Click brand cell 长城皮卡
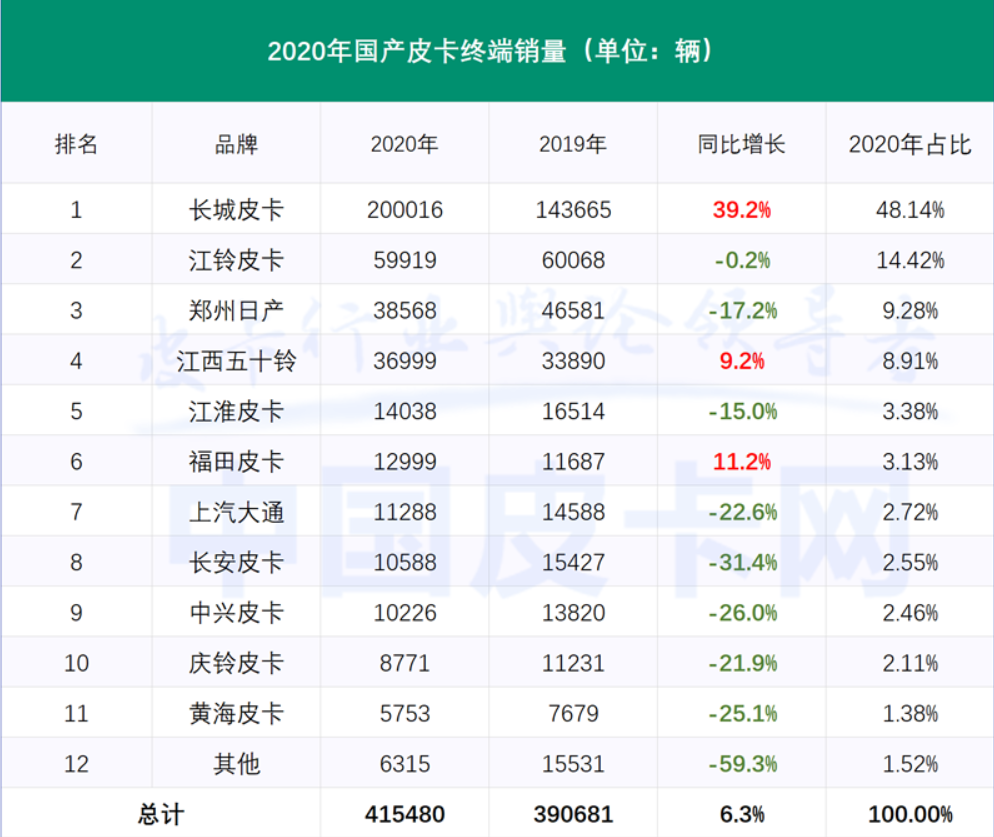 tap(236, 210)
